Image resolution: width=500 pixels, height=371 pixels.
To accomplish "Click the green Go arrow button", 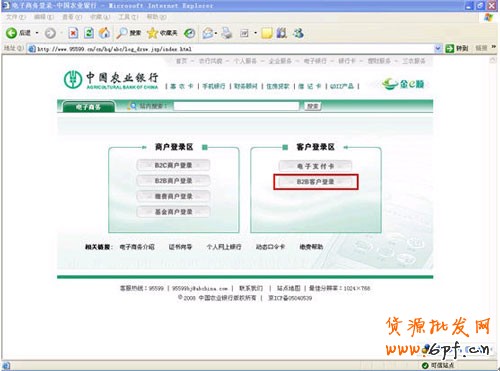I will (450, 49).
